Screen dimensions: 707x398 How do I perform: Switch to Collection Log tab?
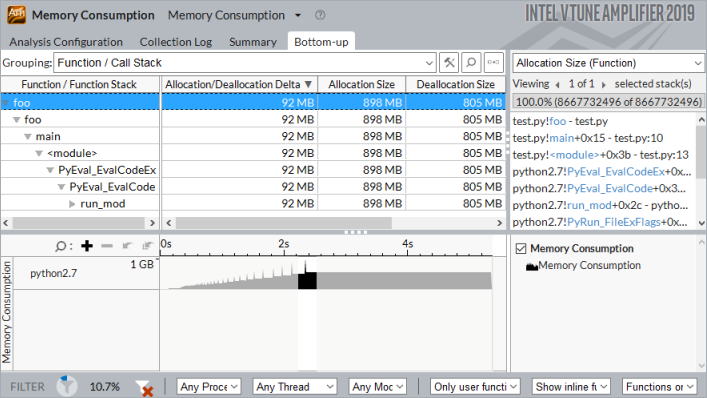point(176,42)
